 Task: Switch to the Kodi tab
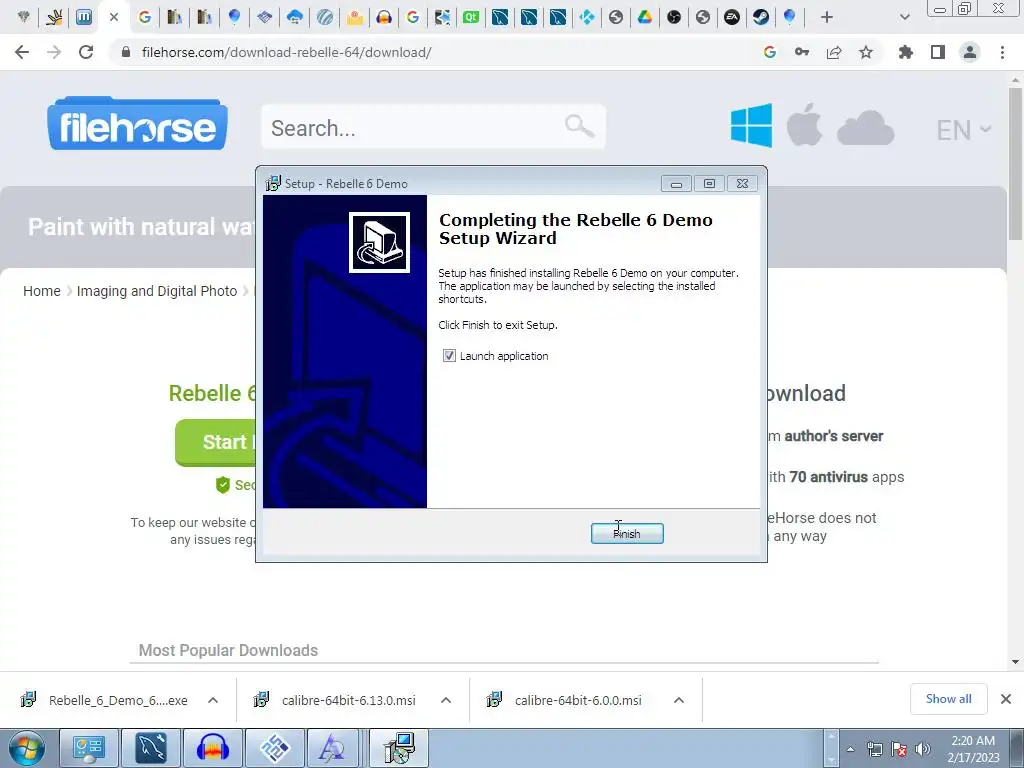(587, 18)
